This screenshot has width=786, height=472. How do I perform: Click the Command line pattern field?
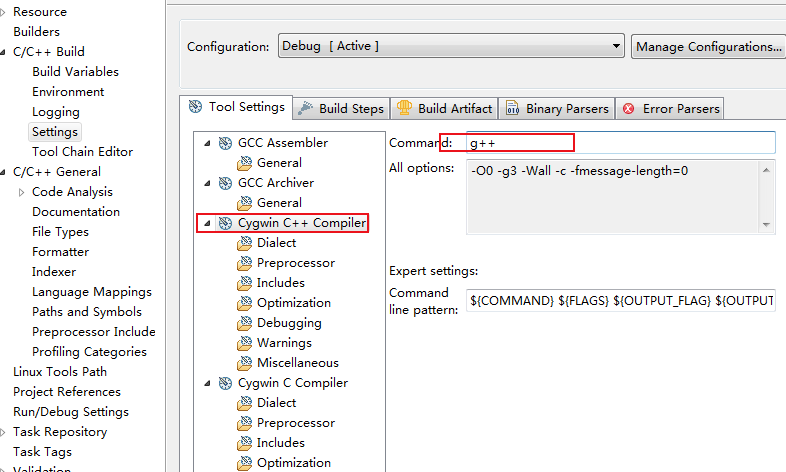(621, 301)
